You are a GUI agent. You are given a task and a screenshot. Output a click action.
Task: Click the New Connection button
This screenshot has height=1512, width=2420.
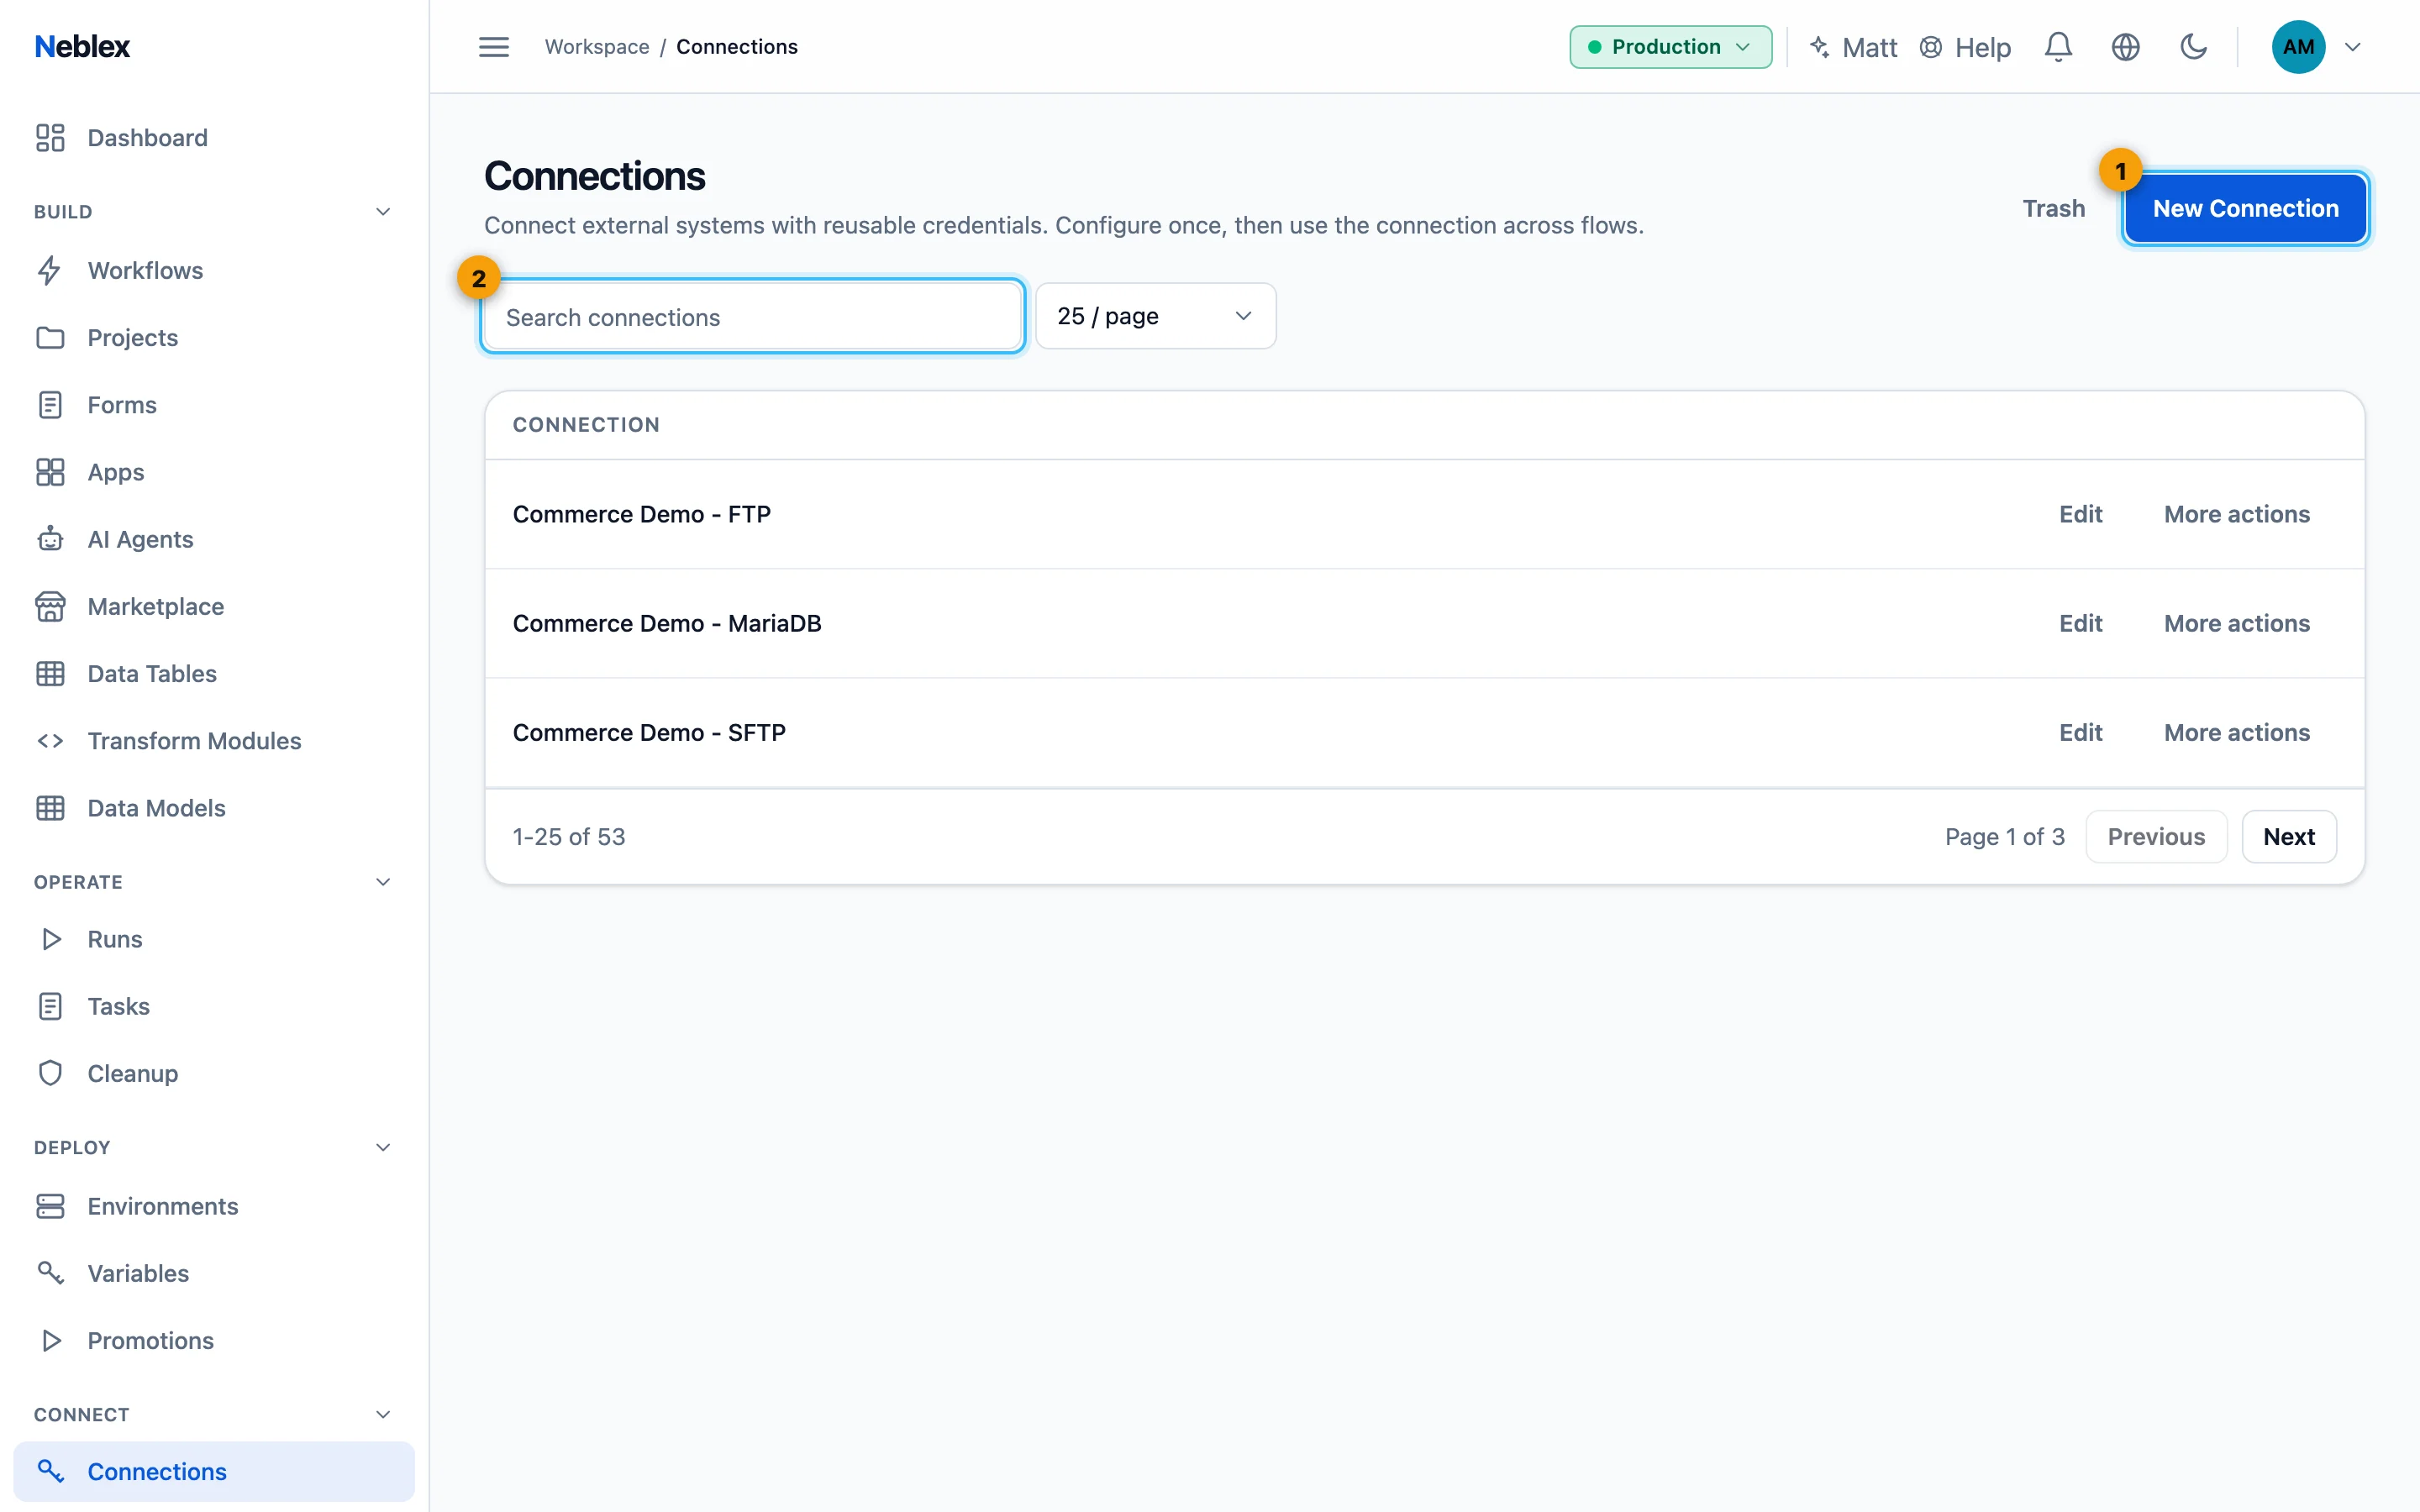[x=2245, y=208]
